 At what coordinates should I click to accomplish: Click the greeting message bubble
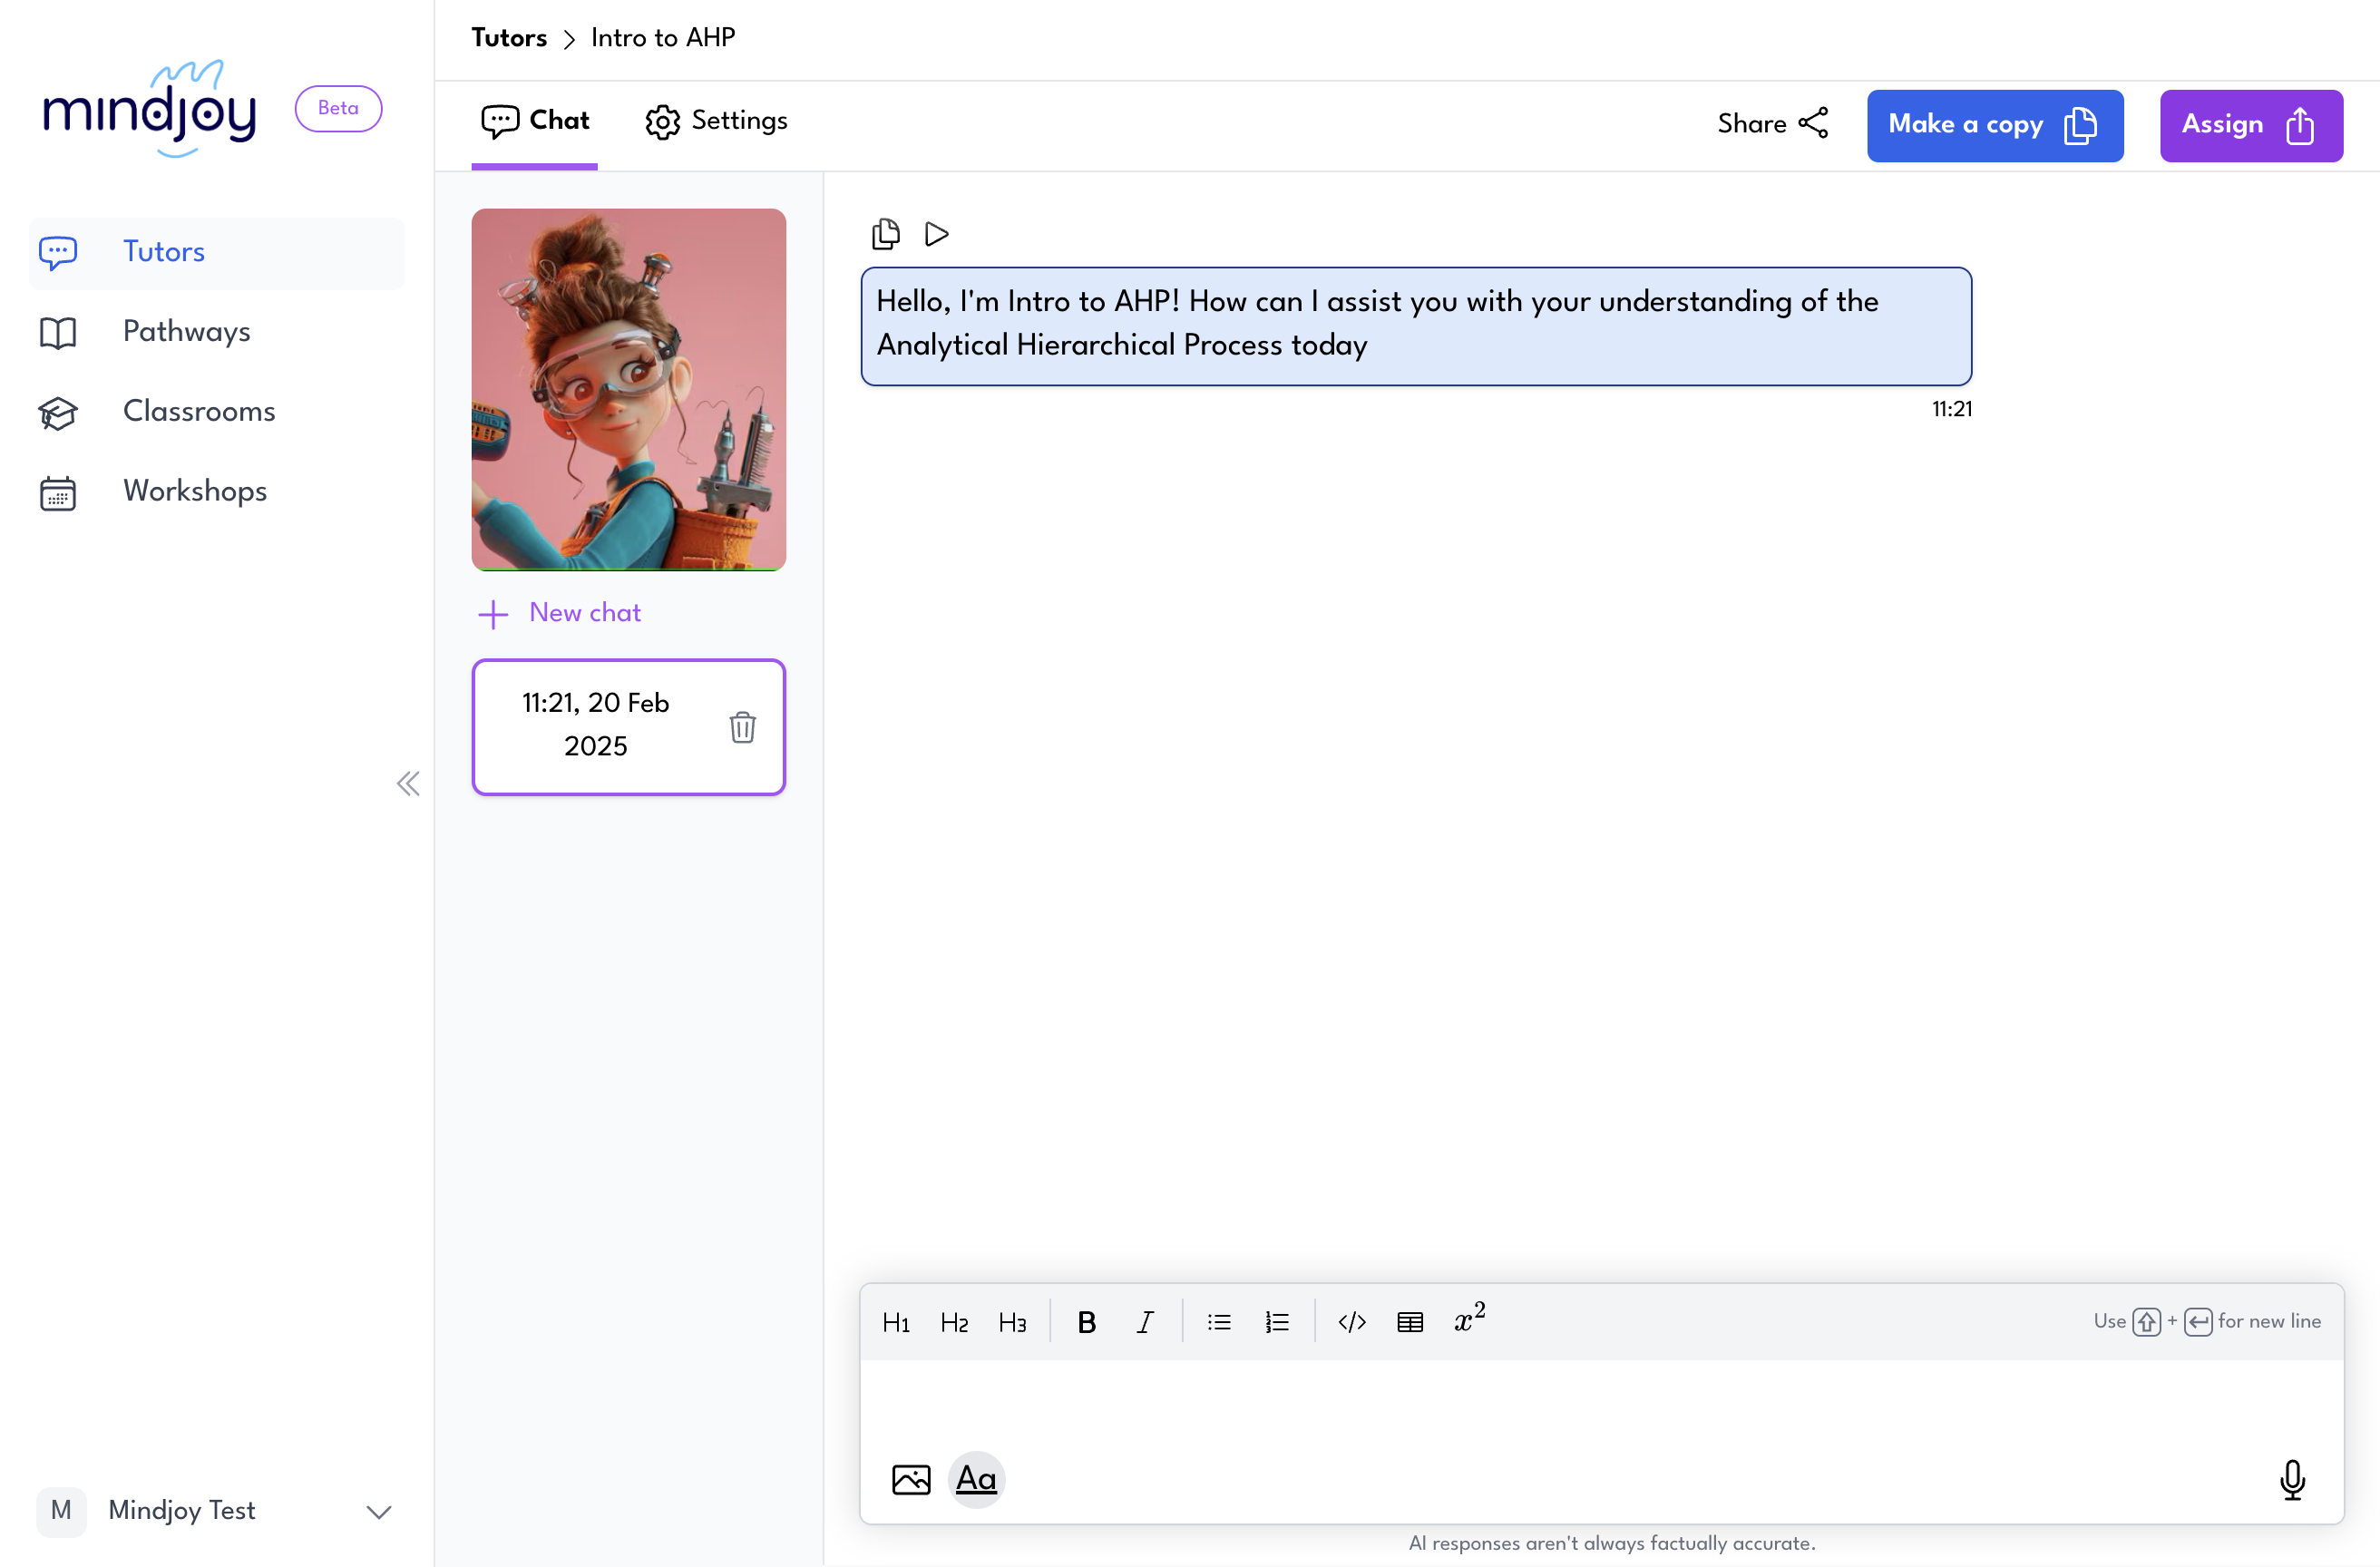1416,326
